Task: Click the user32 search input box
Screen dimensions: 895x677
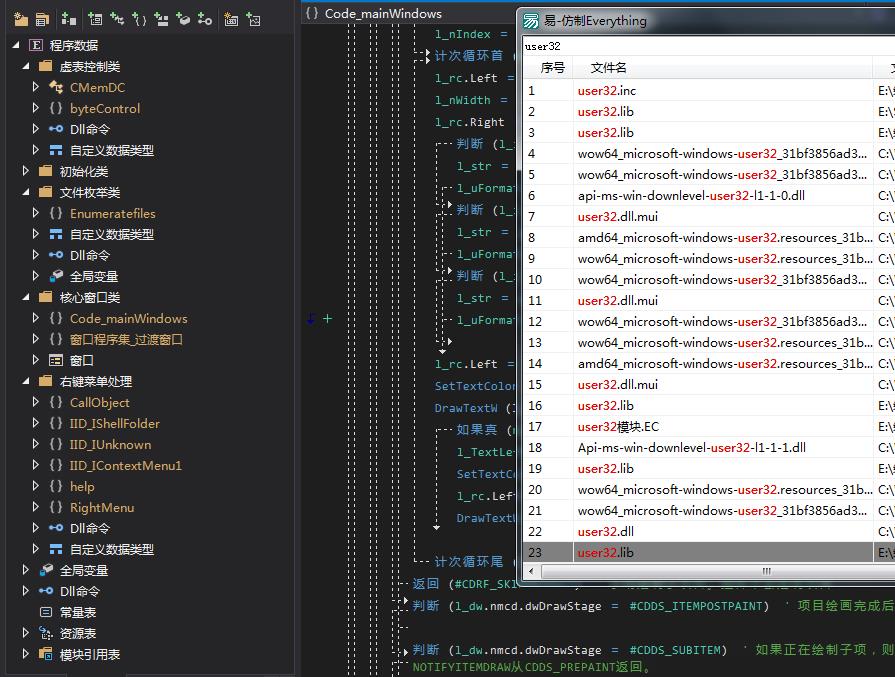Action: [700, 46]
